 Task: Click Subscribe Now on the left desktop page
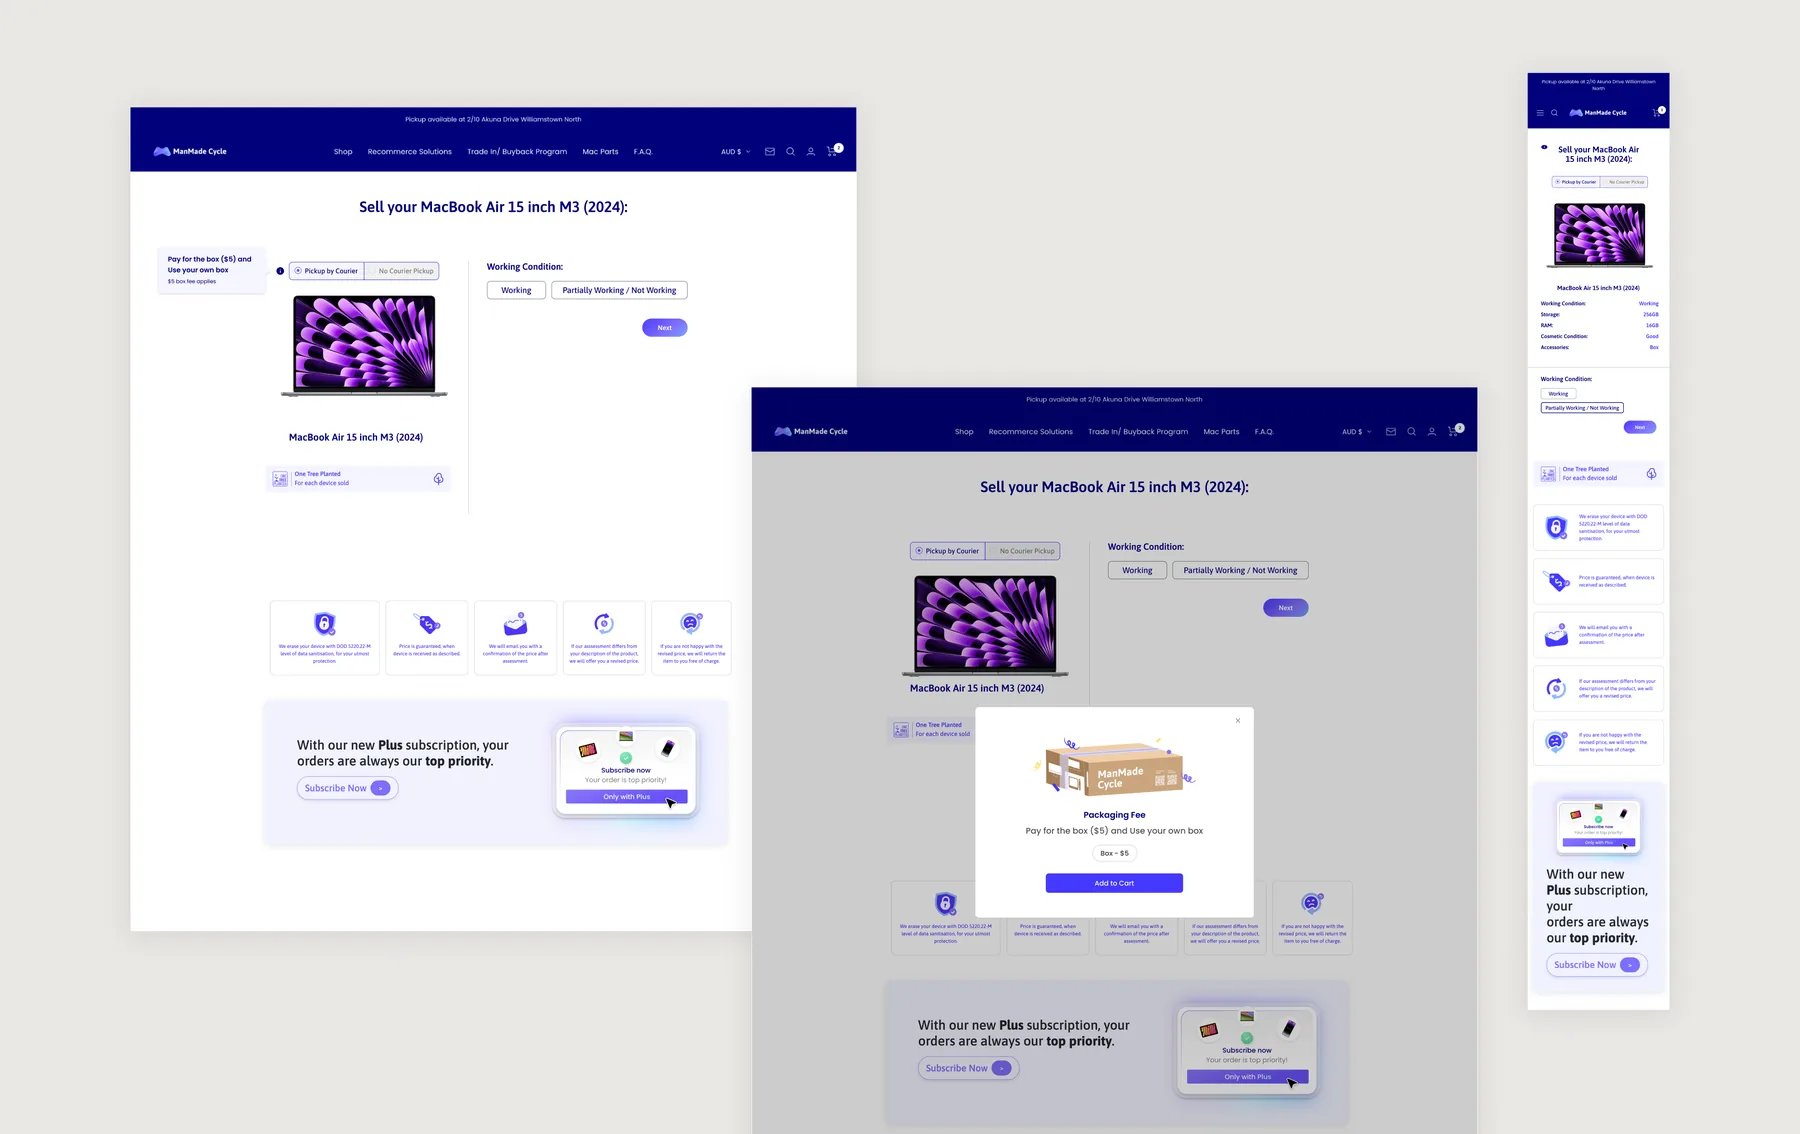(347, 788)
